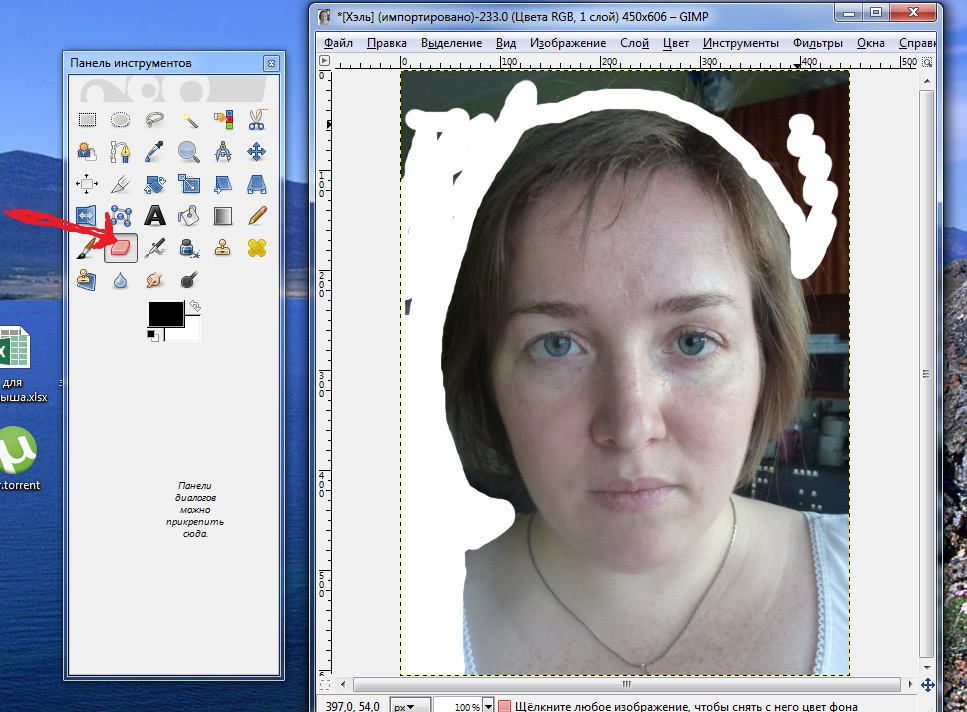The width and height of the screenshot is (967, 712).
Task: Select the Ink tool
Action: 189,248
